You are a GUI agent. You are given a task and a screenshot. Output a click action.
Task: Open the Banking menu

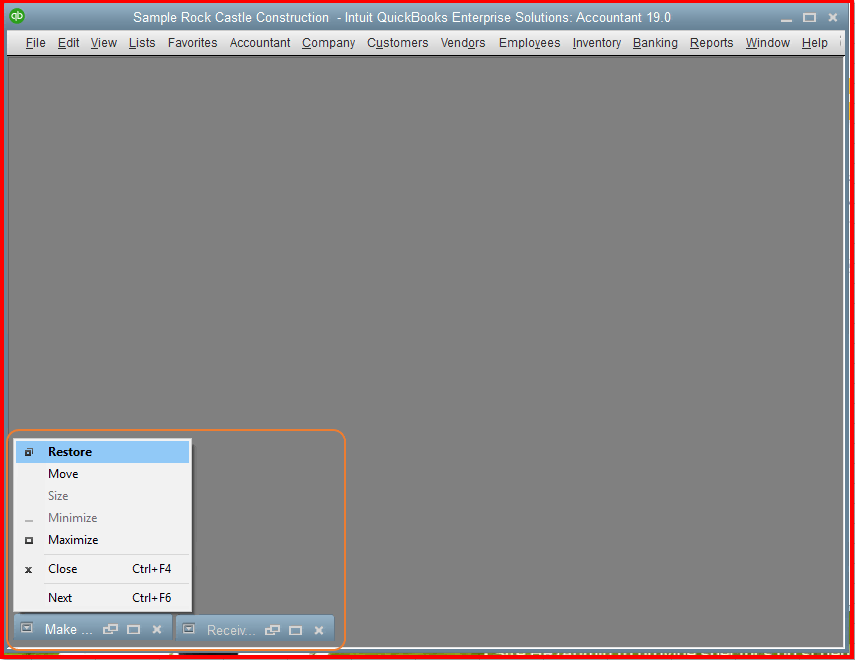654,43
